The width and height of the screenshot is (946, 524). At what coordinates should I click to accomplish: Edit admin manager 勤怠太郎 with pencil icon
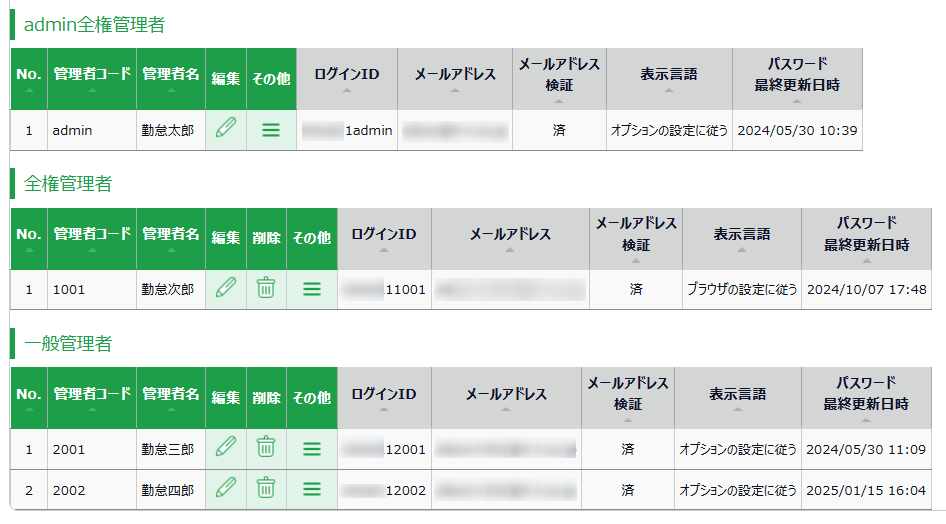tap(226, 128)
